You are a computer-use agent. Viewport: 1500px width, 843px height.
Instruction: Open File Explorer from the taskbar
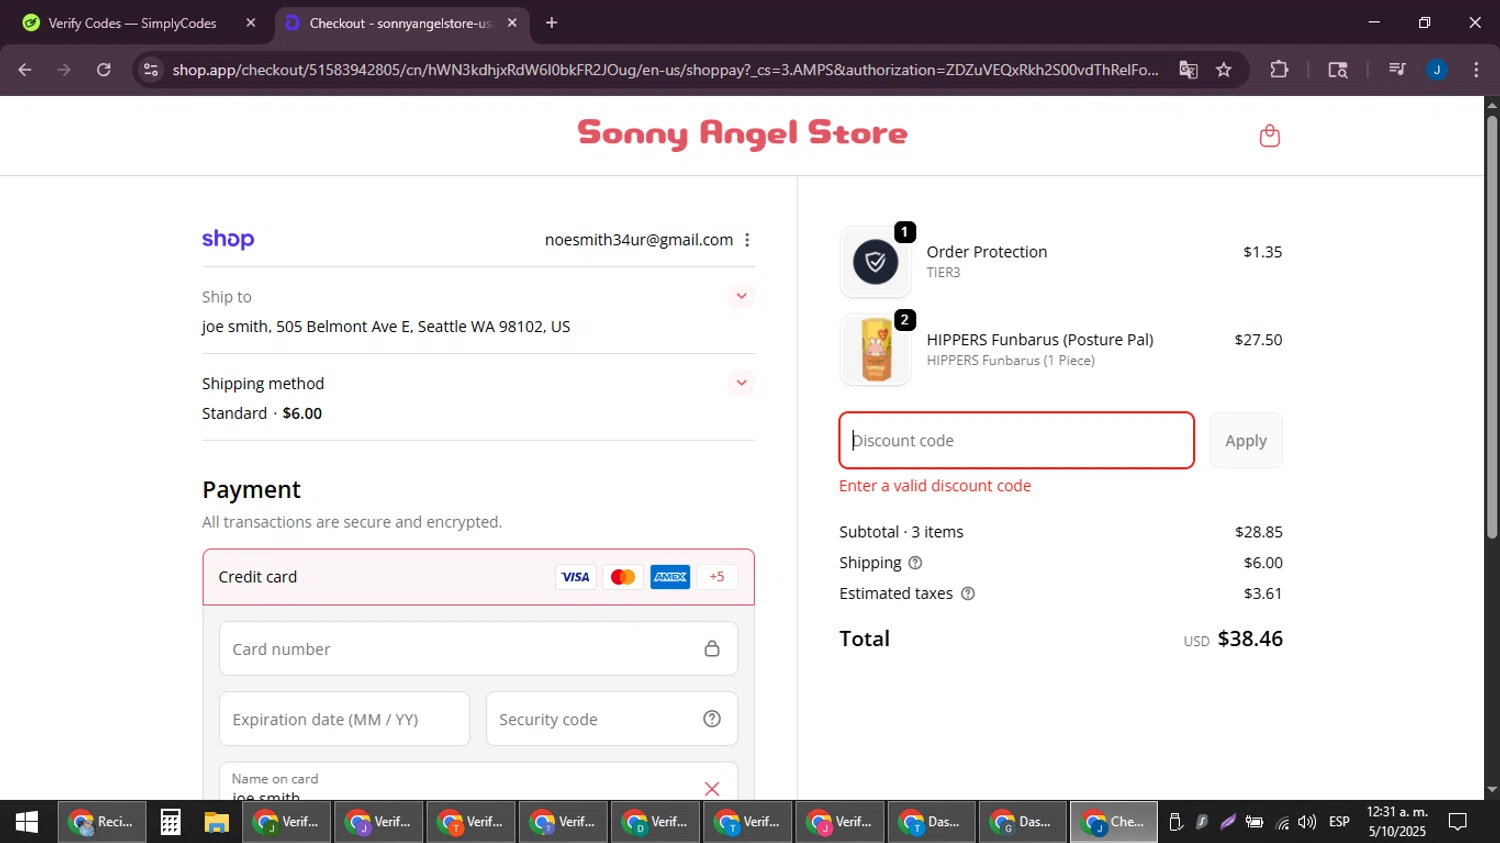tap(216, 822)
